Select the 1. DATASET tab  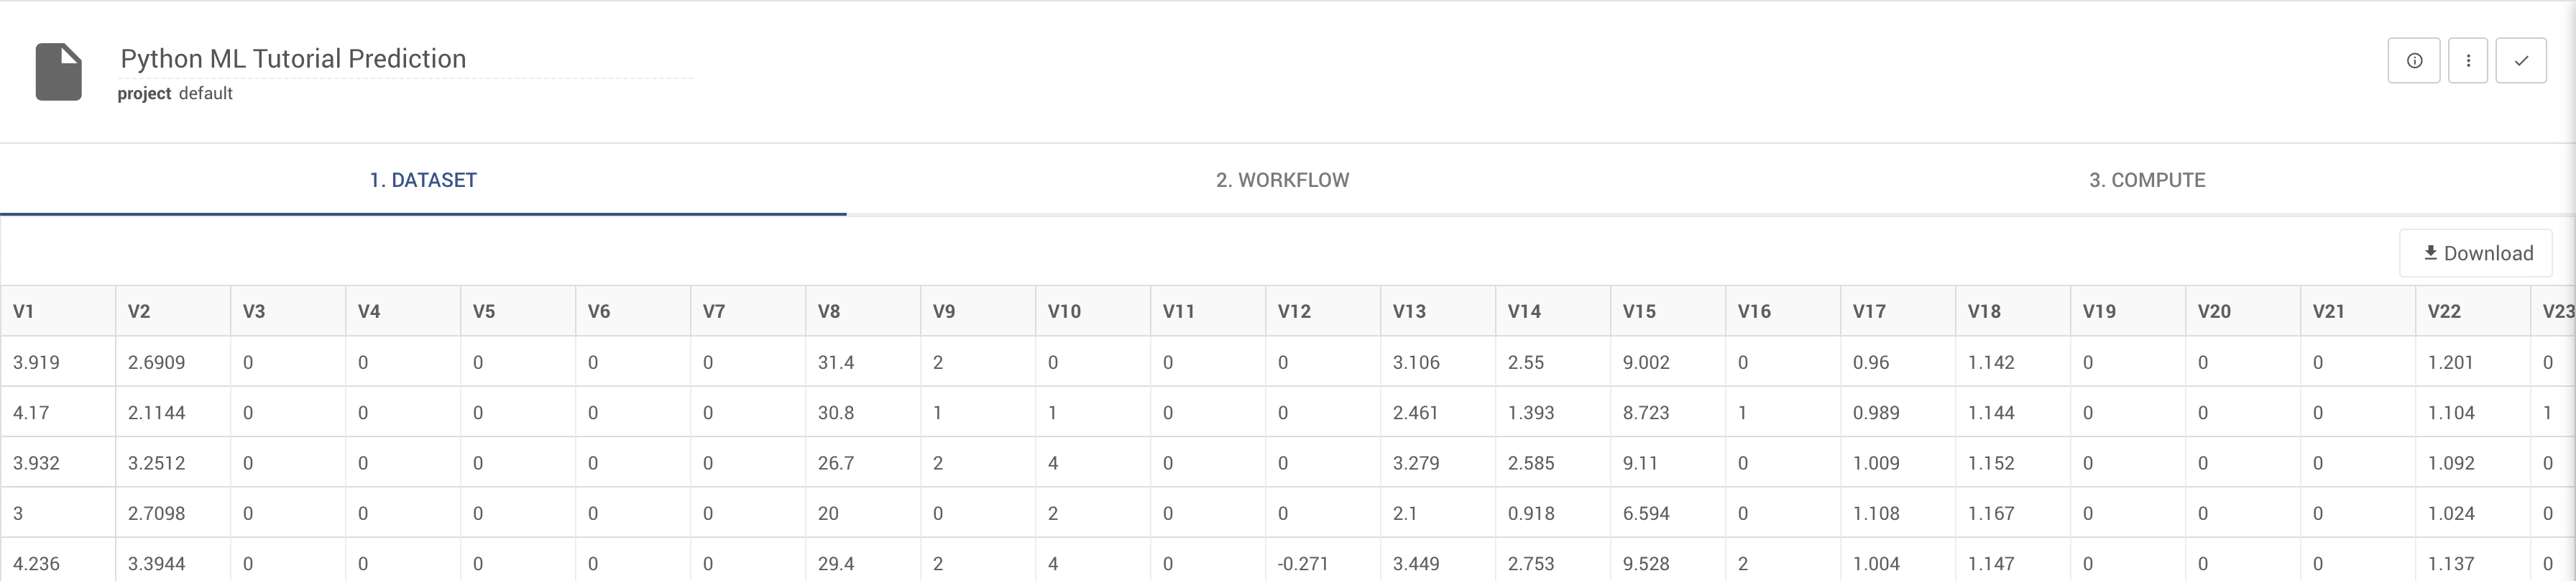tap(423, 180)
